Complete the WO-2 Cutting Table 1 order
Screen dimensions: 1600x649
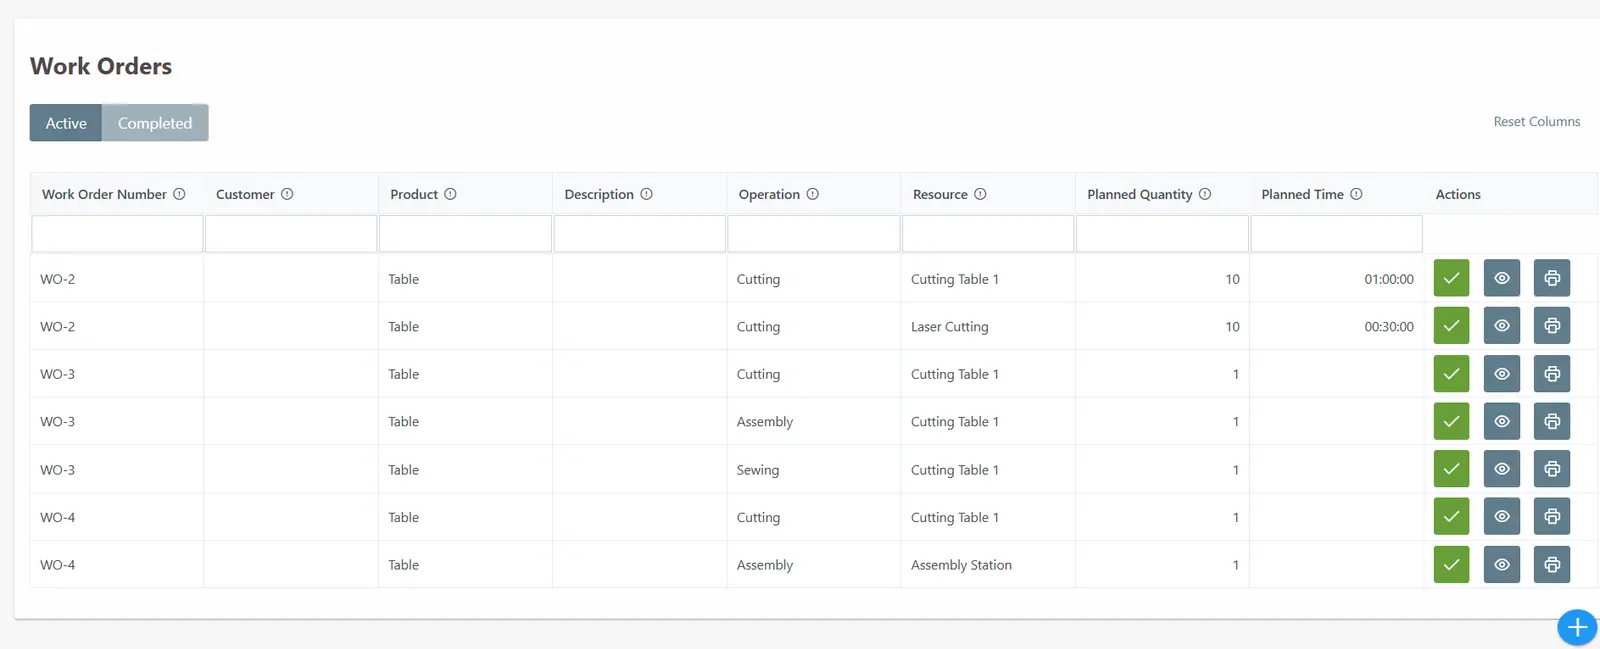(x=1451, y=278)
